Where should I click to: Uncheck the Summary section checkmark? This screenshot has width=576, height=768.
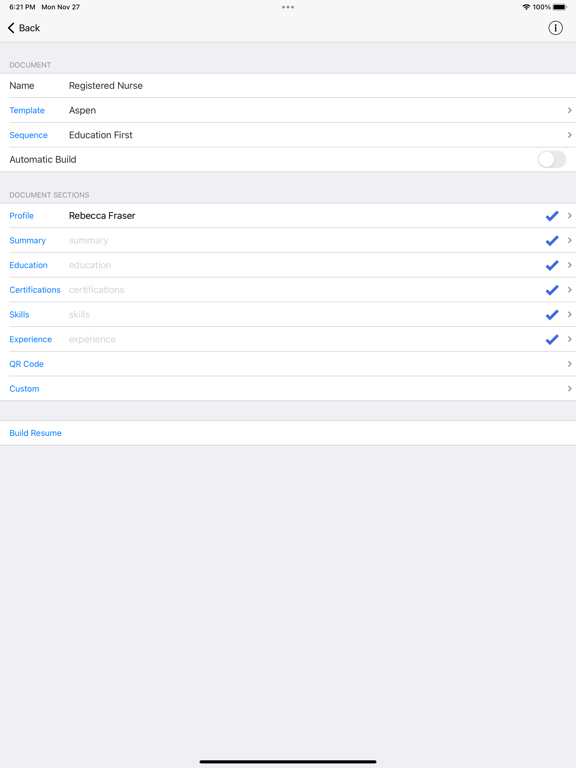552,240
